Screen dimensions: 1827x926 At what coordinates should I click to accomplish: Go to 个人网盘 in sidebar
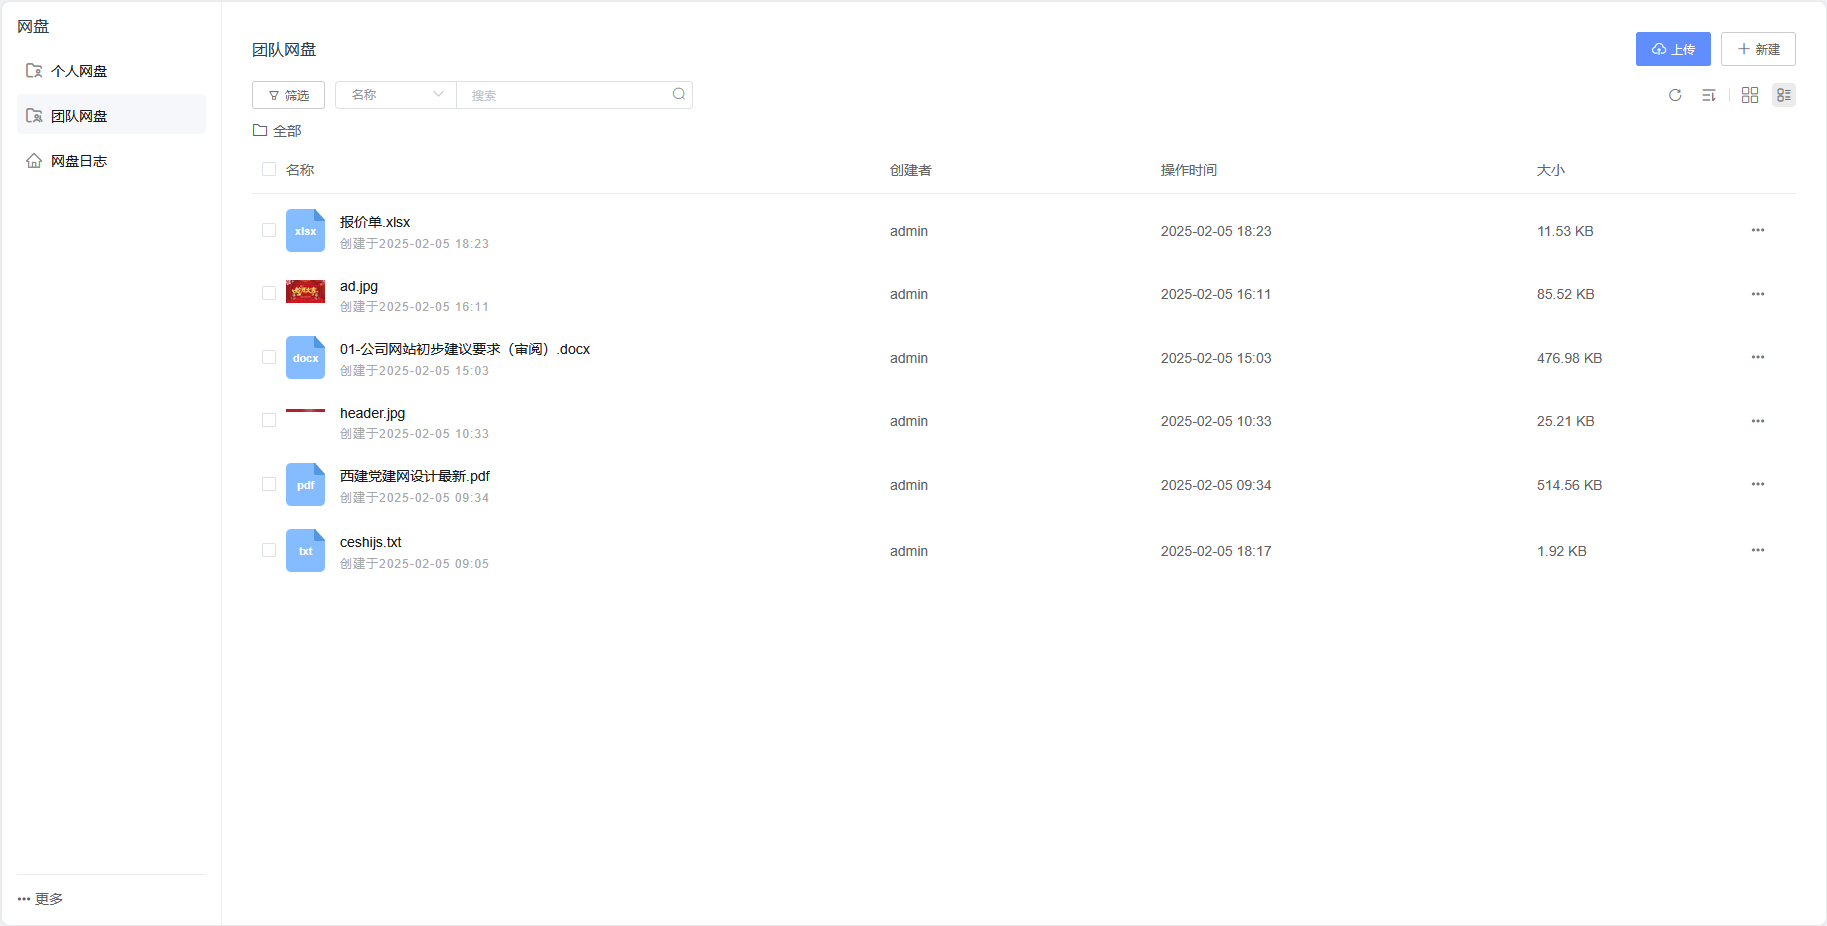click(x=79, y=71)
